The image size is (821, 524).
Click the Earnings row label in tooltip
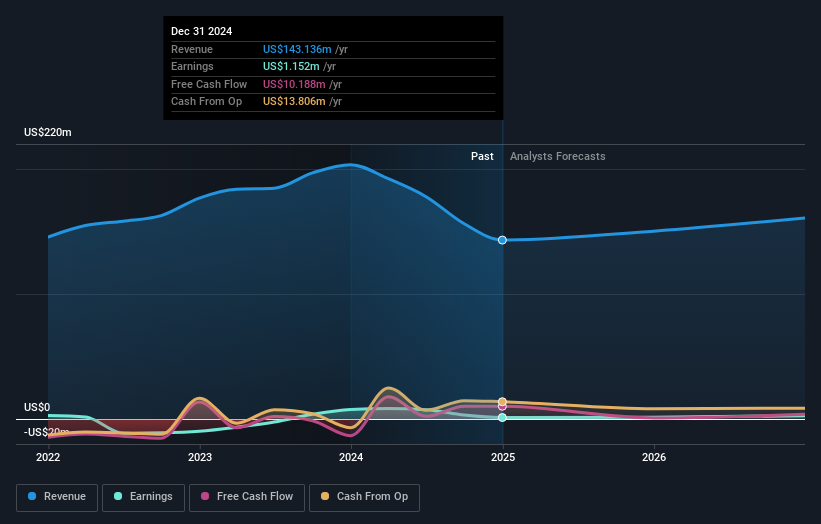coord(192,66)
